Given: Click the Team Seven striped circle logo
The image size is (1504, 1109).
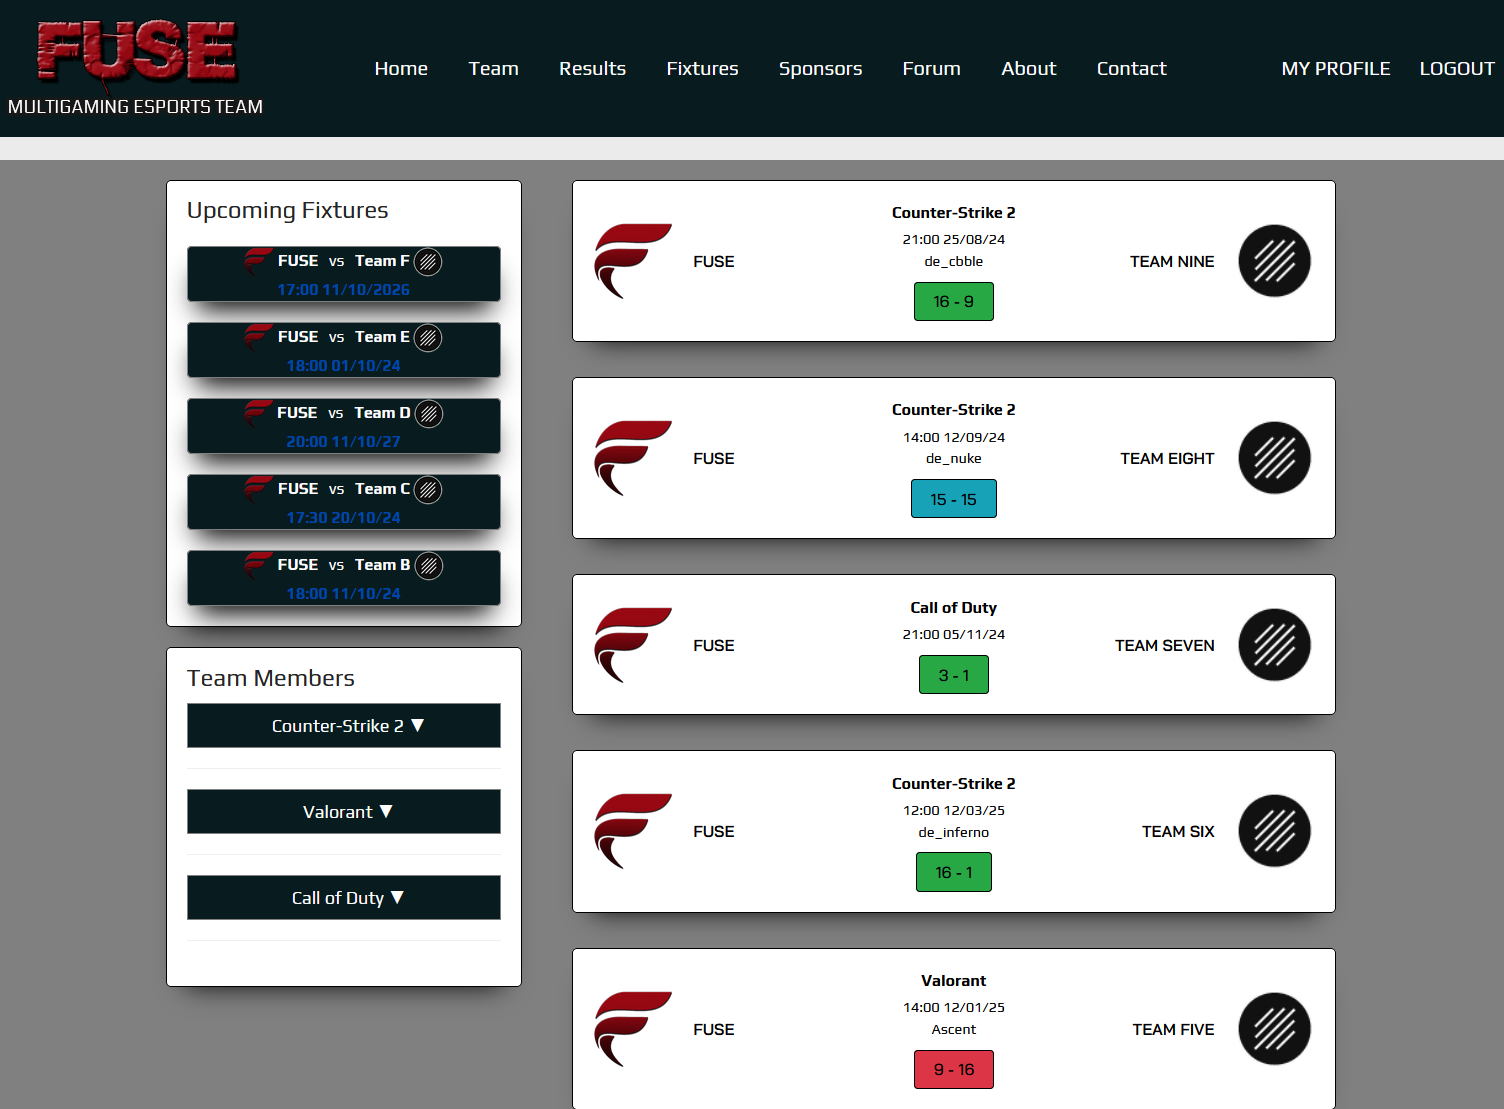Looking at the screenshot, I should point(1274,645).
